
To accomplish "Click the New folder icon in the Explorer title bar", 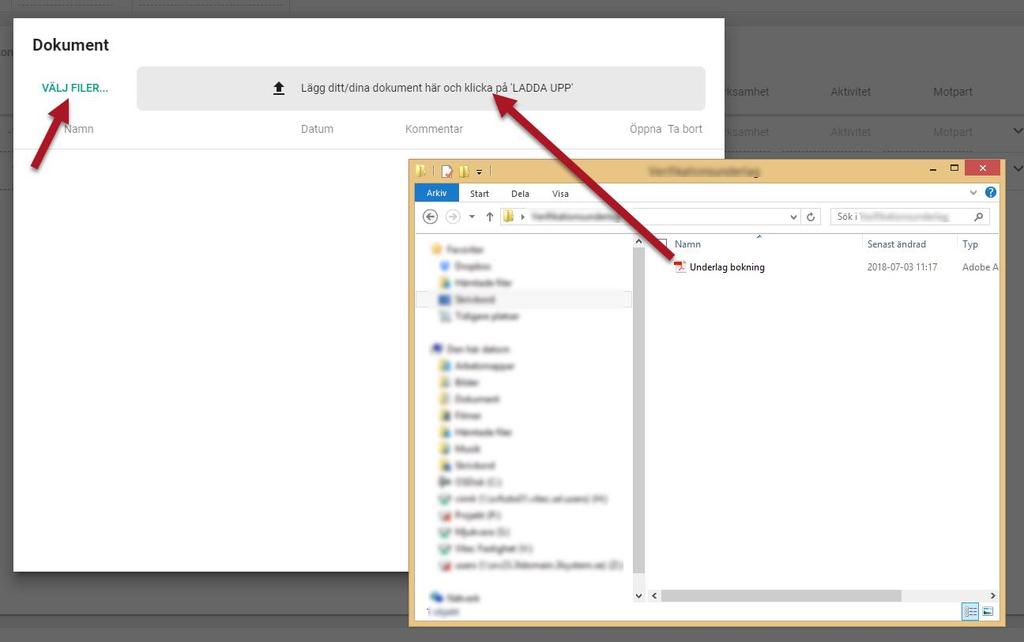I will (464, 171).
